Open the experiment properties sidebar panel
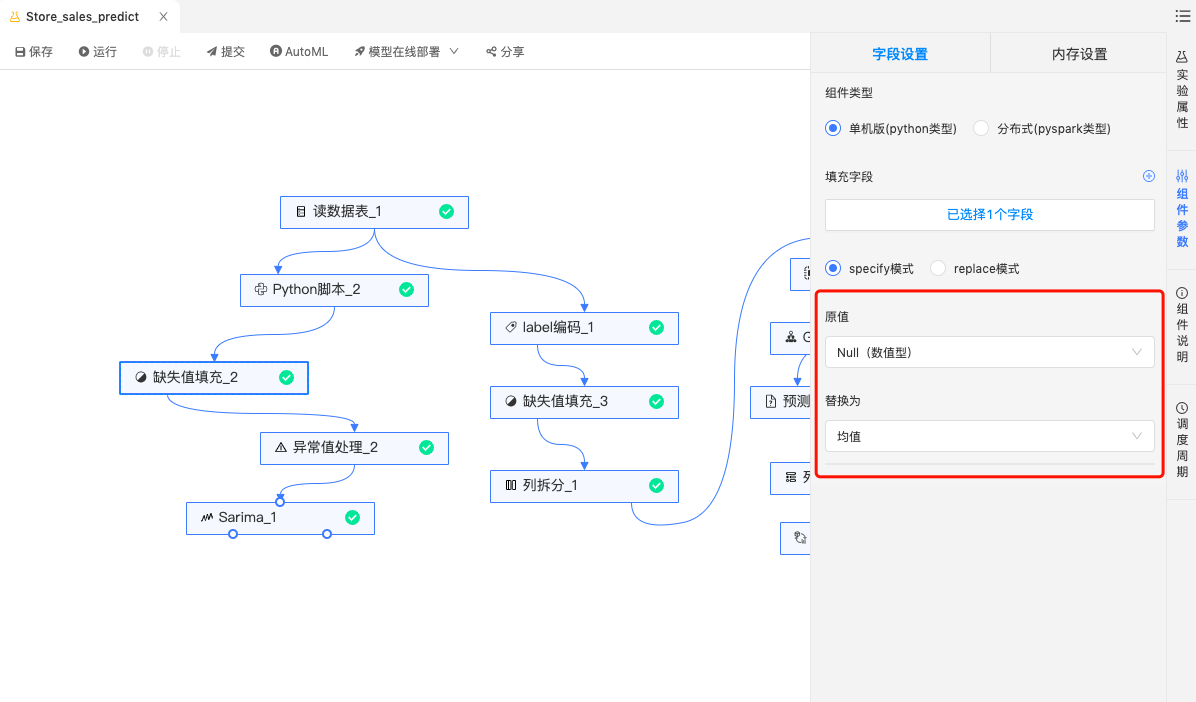This screenshot has height=702, width=1196. 1182,89
